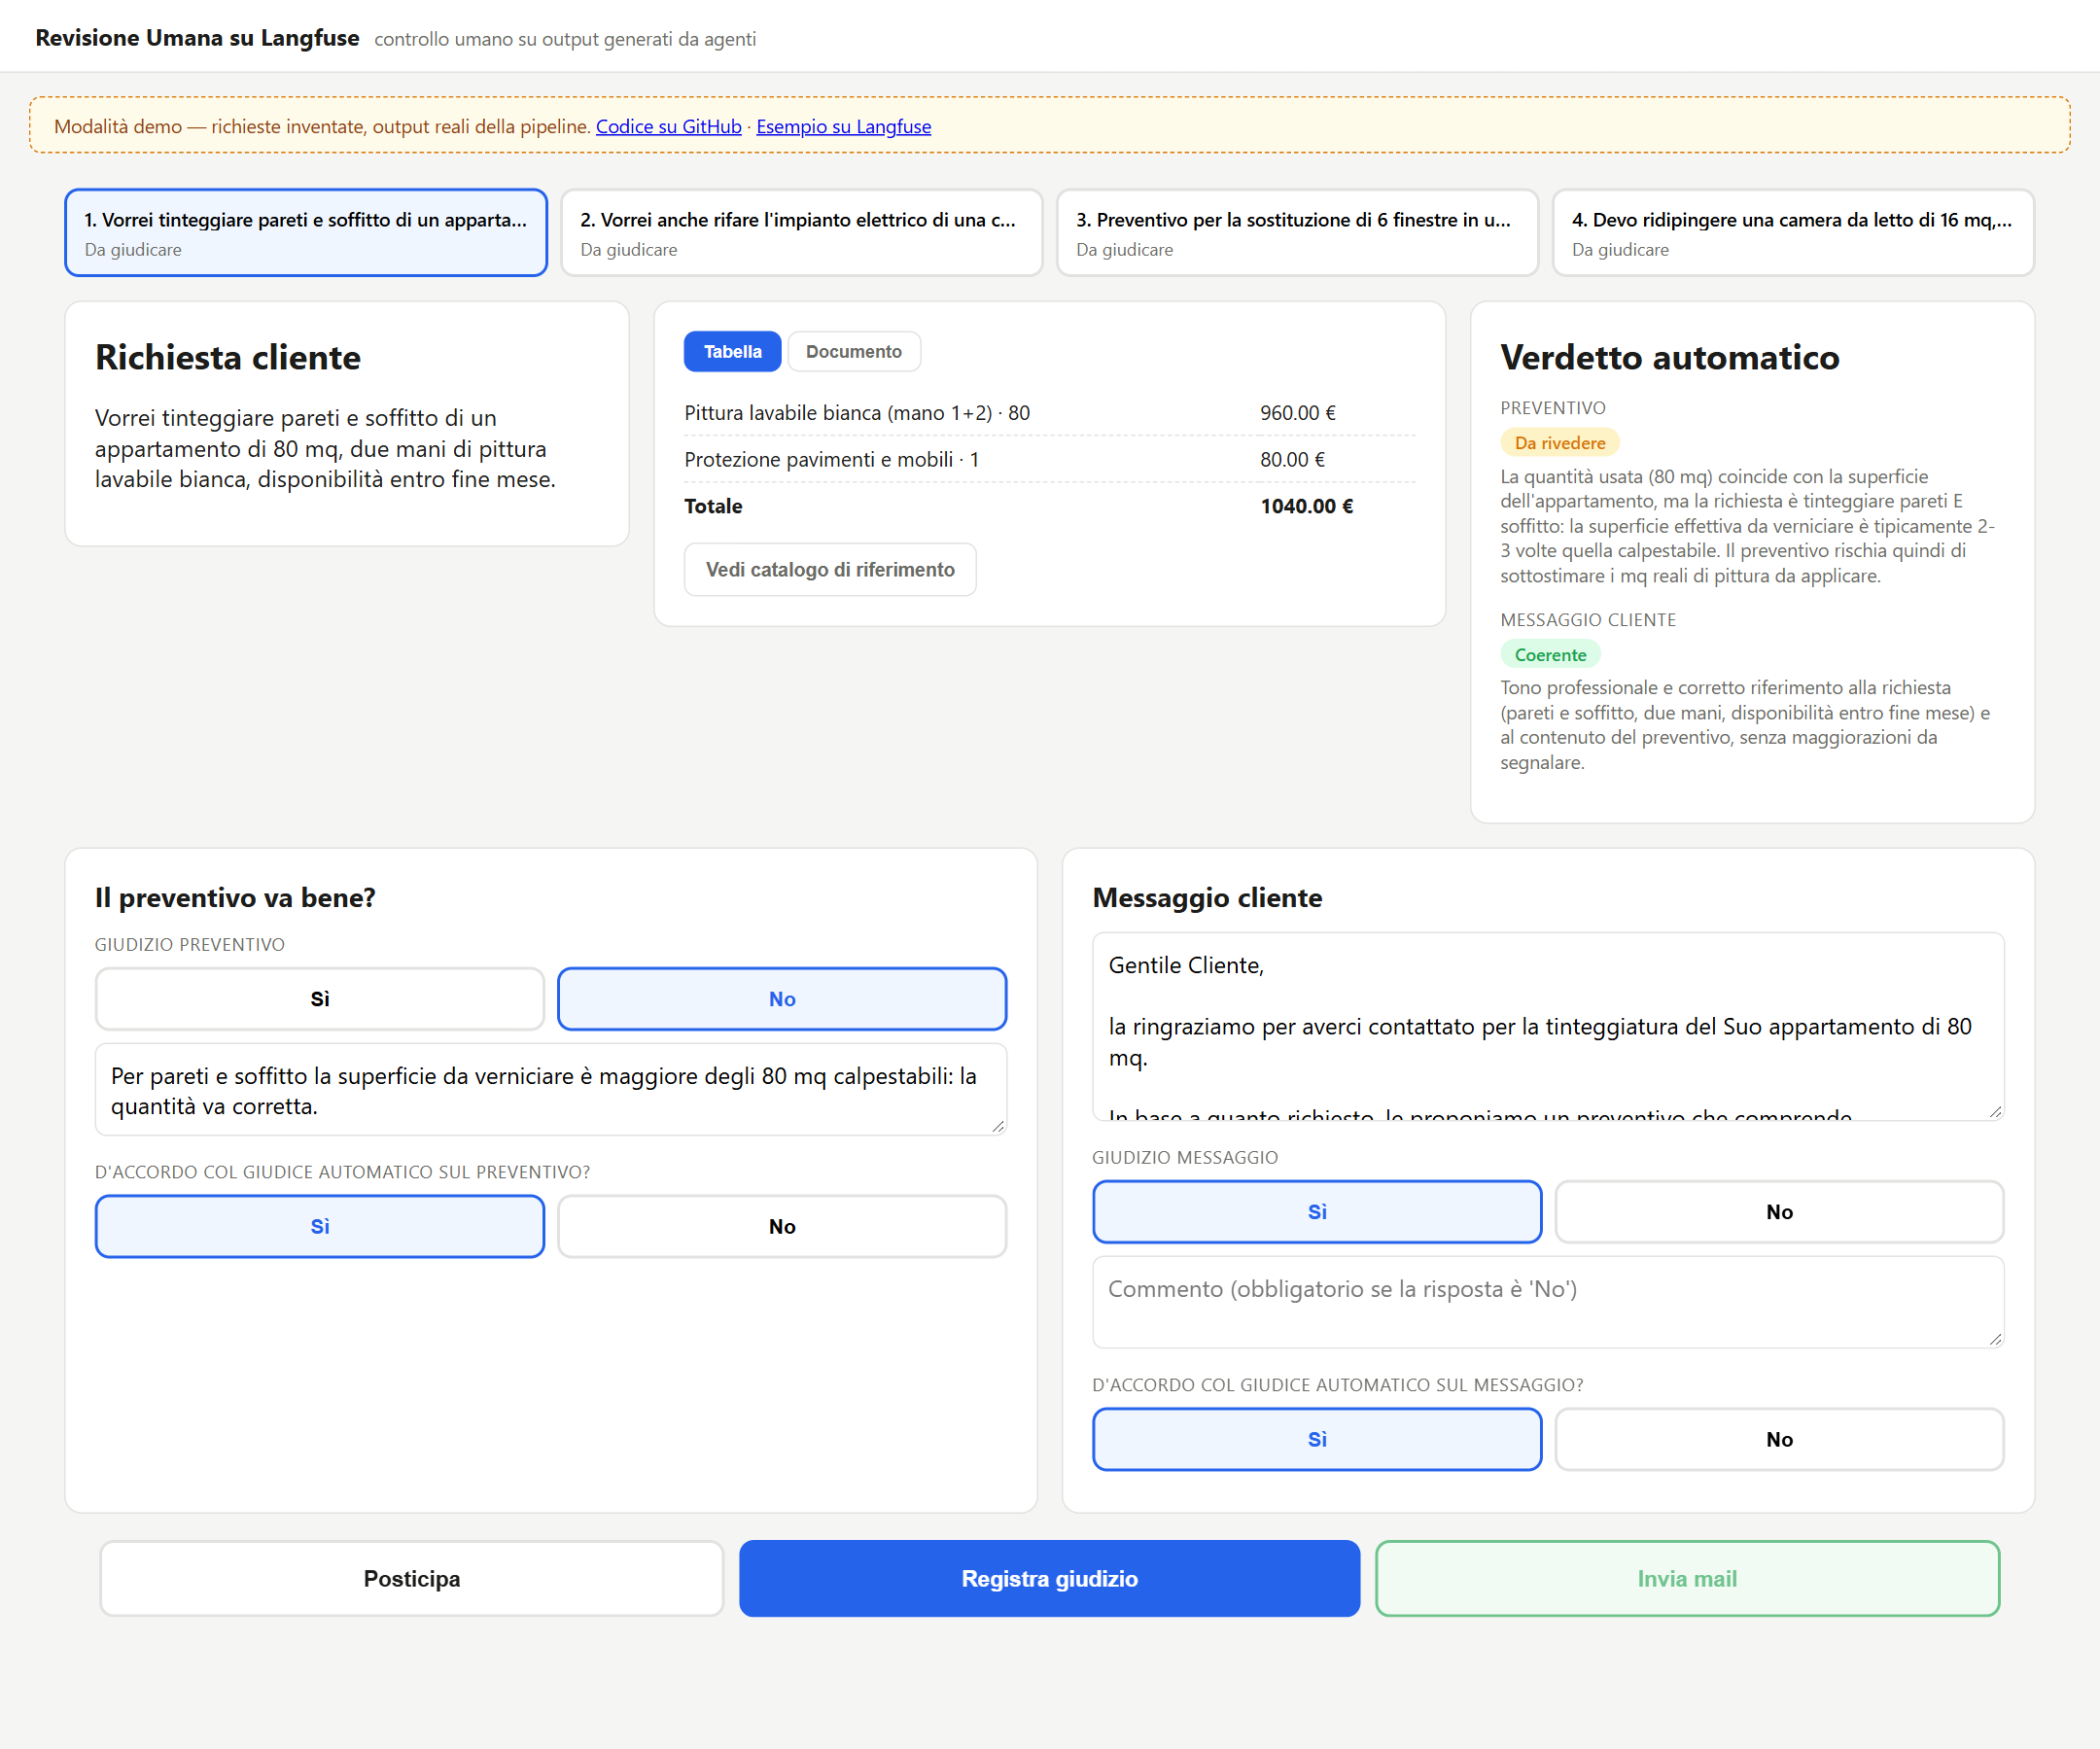This screenshot has width=2100, height=1749.
Task: Click Vedi catalogo di riferimento button
Action: (830, 569)
